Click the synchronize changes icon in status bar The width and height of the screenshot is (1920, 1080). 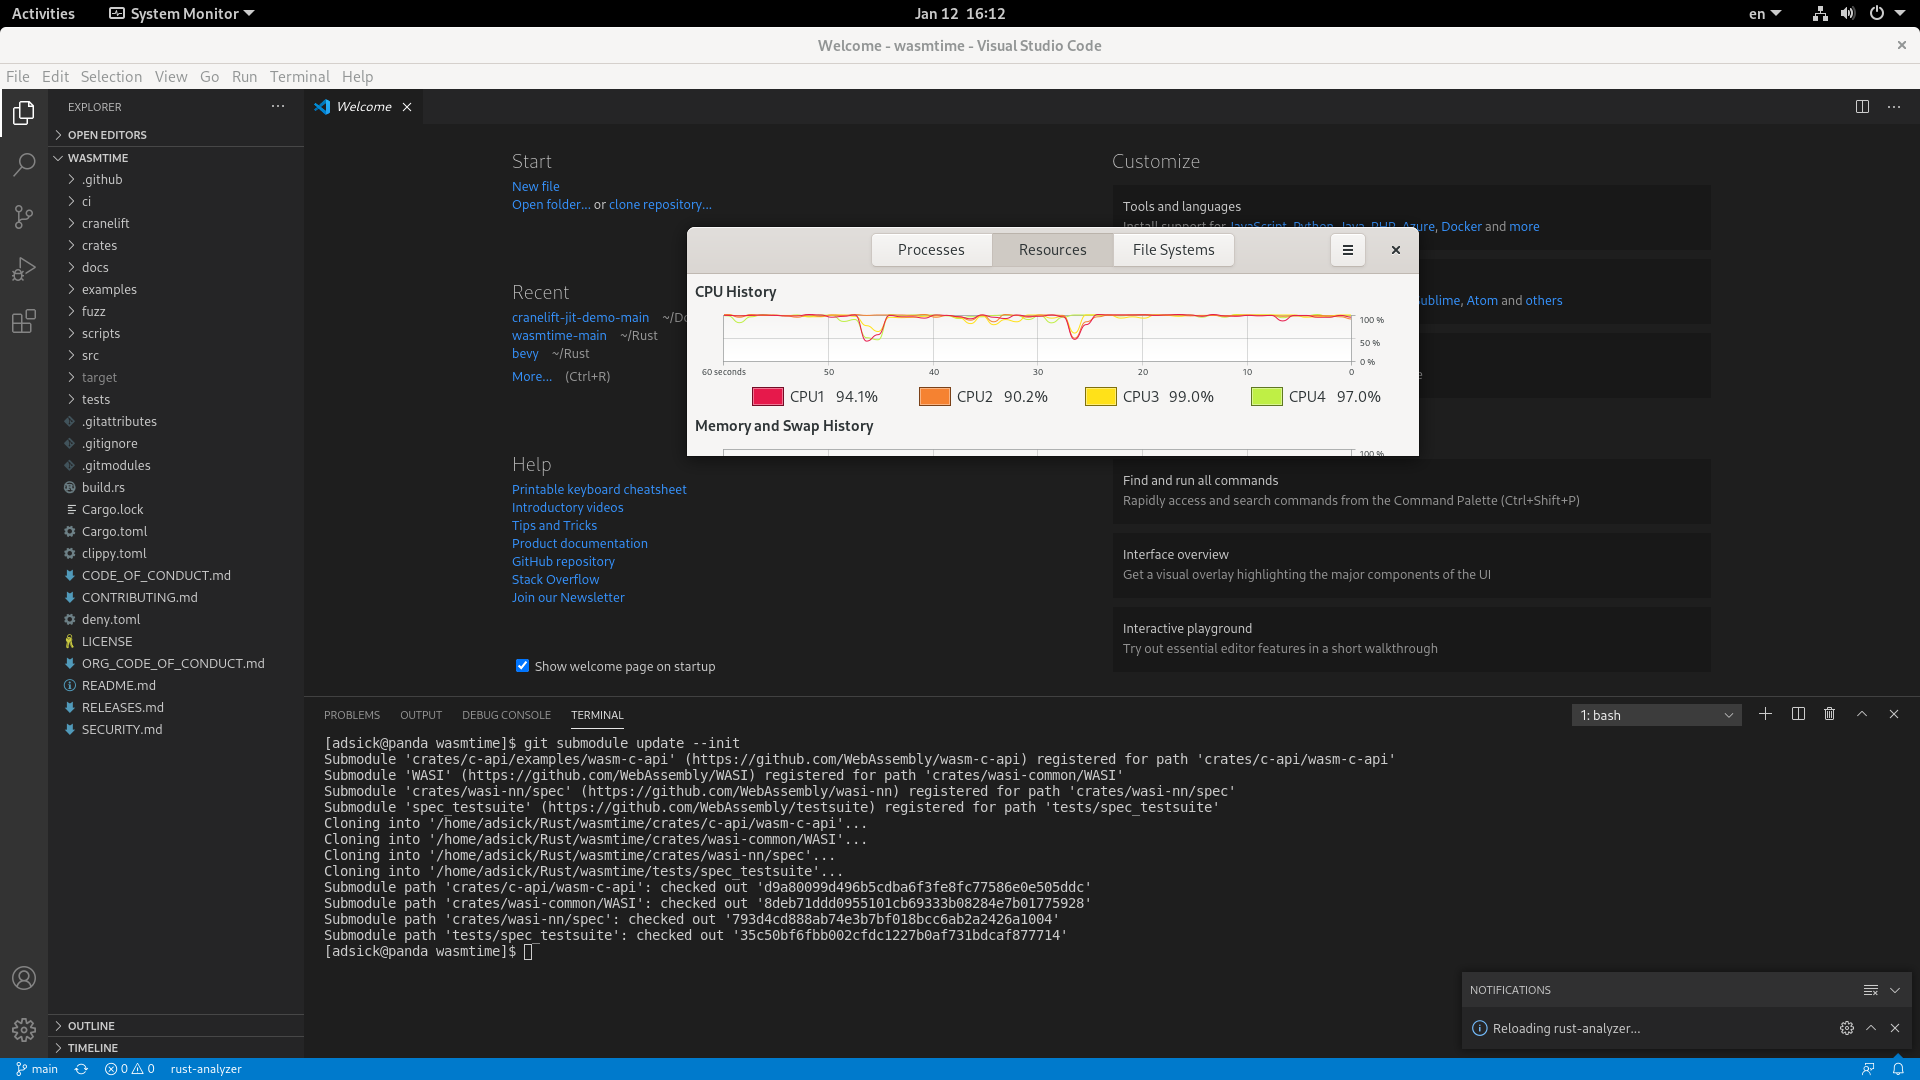81,1069
